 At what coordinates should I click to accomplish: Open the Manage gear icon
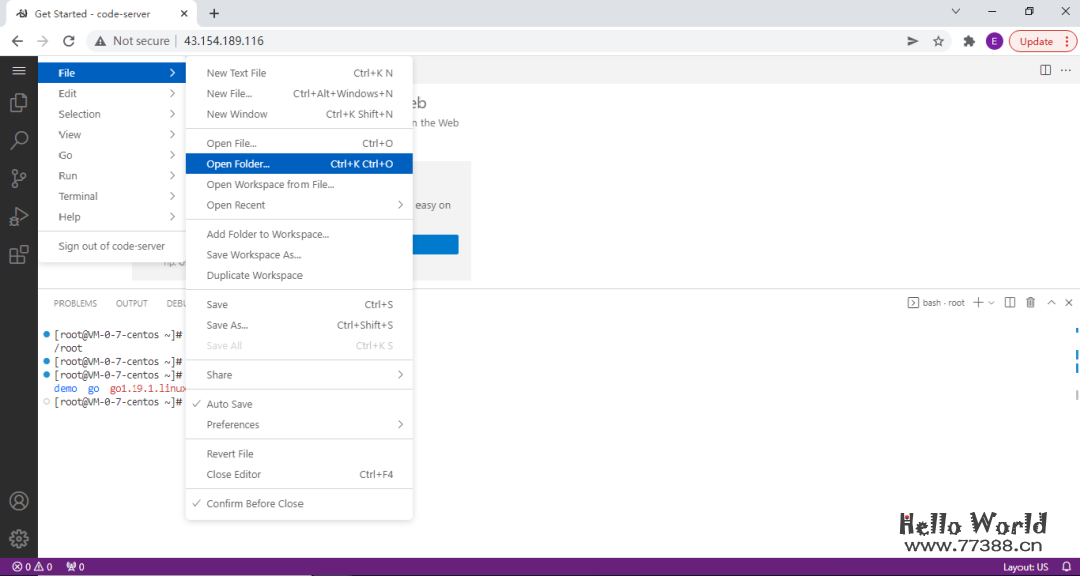coord(18,539)
